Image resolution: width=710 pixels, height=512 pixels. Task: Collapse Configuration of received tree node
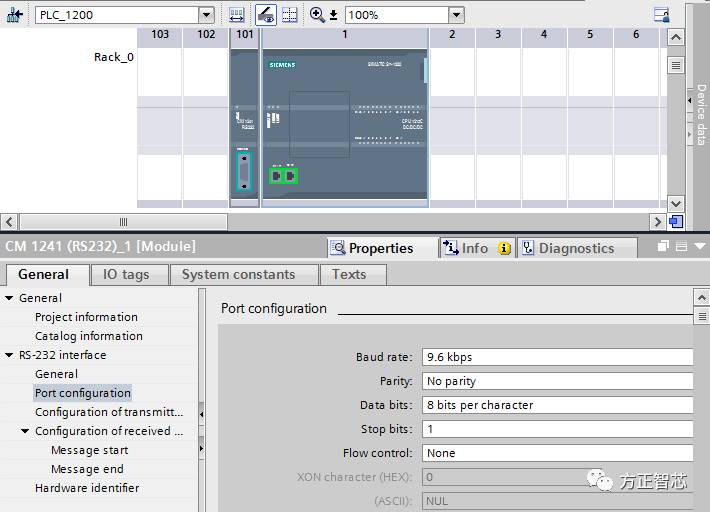click(x=25, y=431)
